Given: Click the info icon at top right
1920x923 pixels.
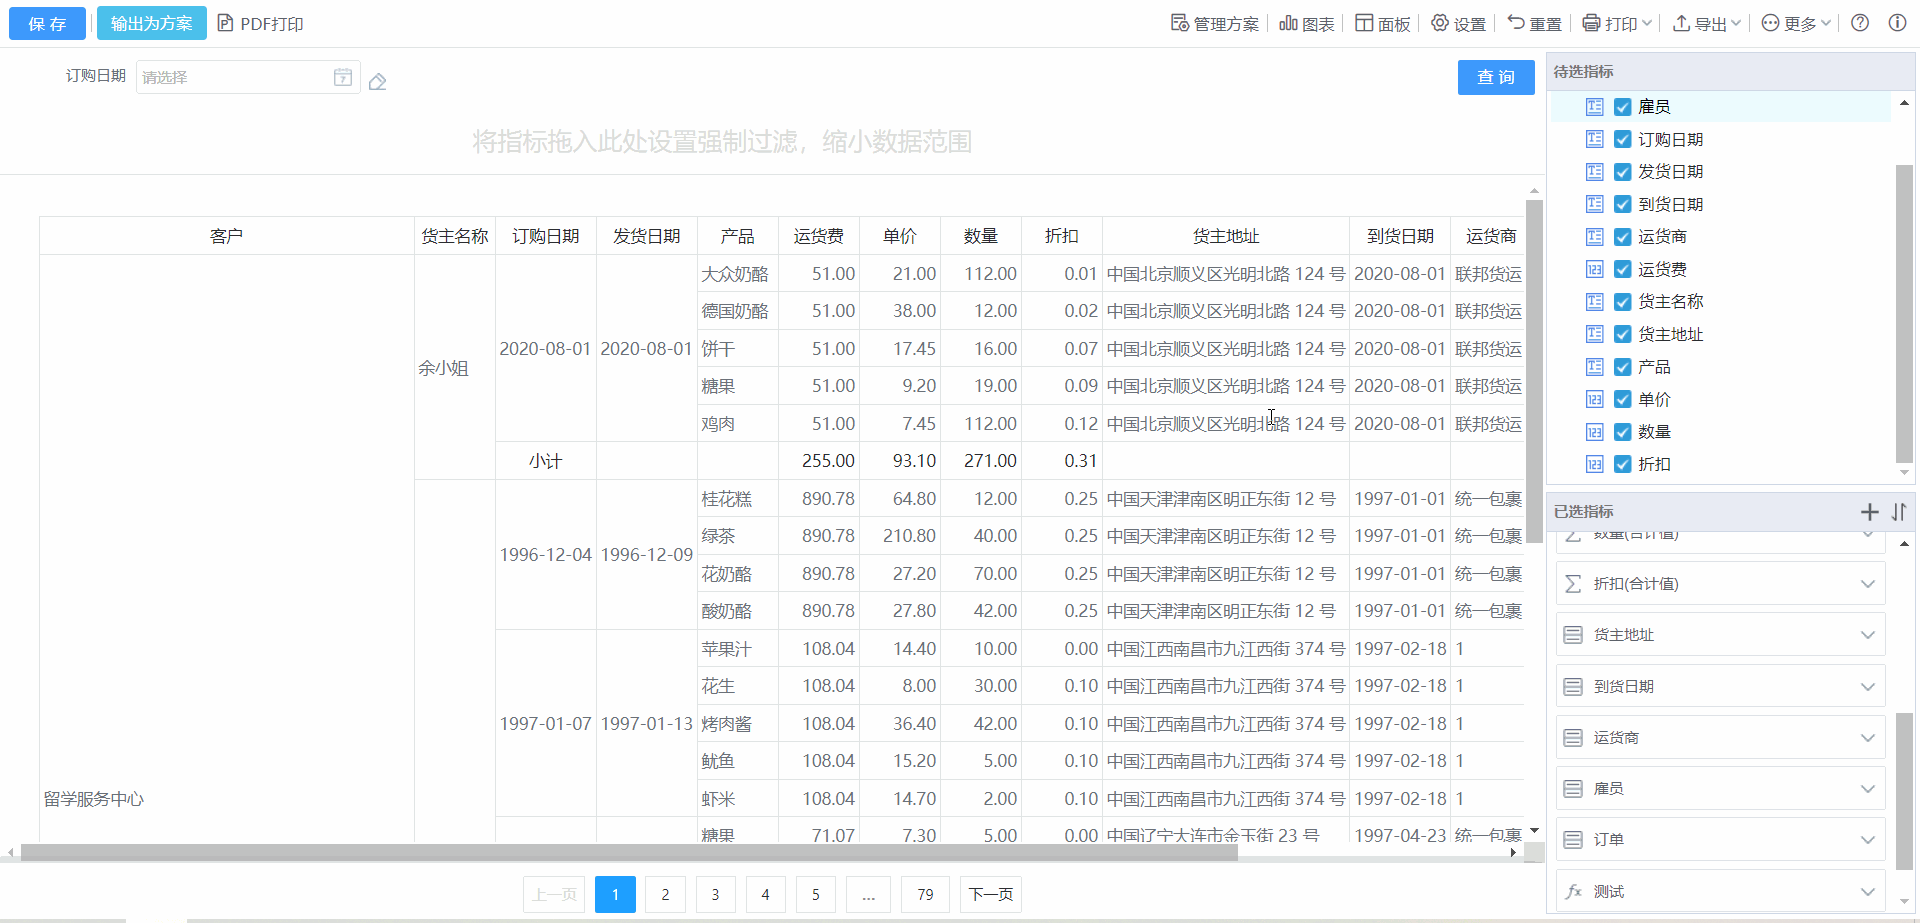Looking at the screenshot, I should tap(1897, 23).
